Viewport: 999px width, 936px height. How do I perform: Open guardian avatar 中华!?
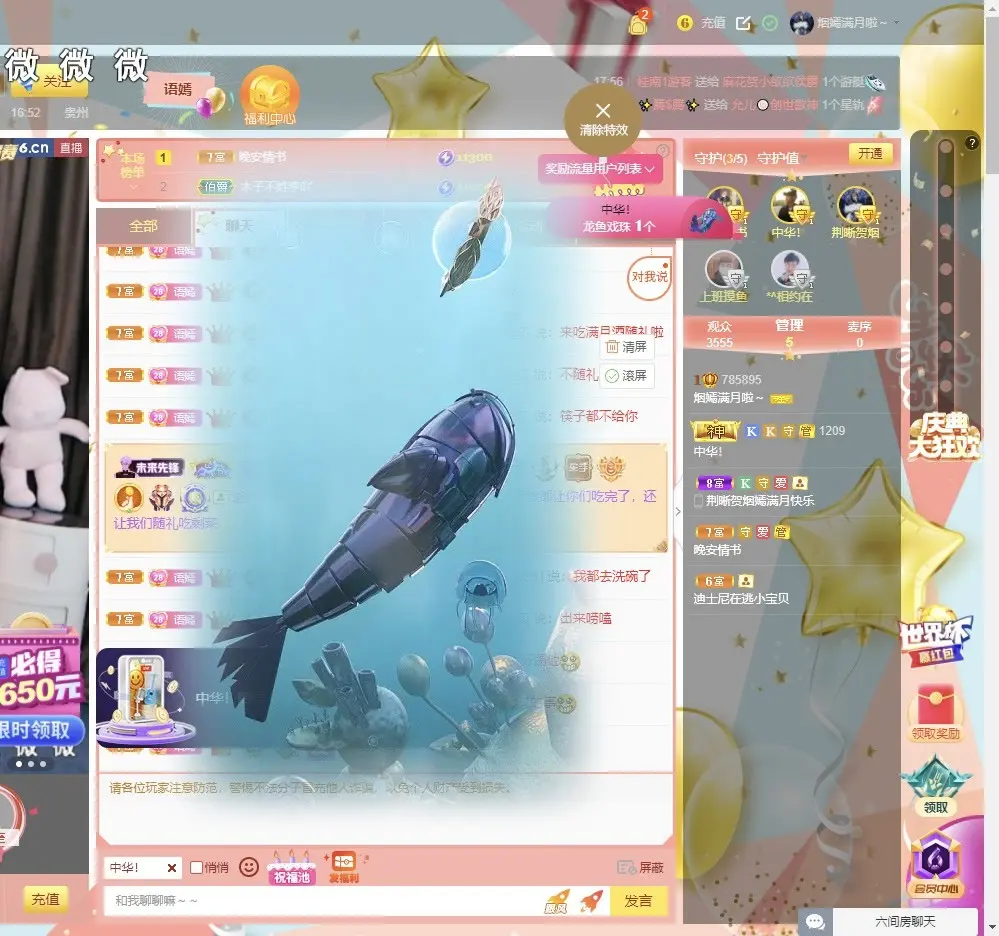[789, 206]
